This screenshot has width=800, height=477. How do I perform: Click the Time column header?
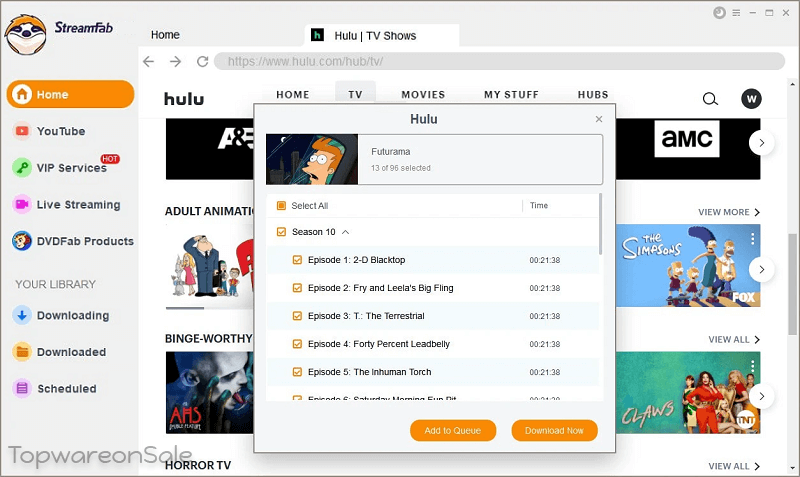pos(539,206)
